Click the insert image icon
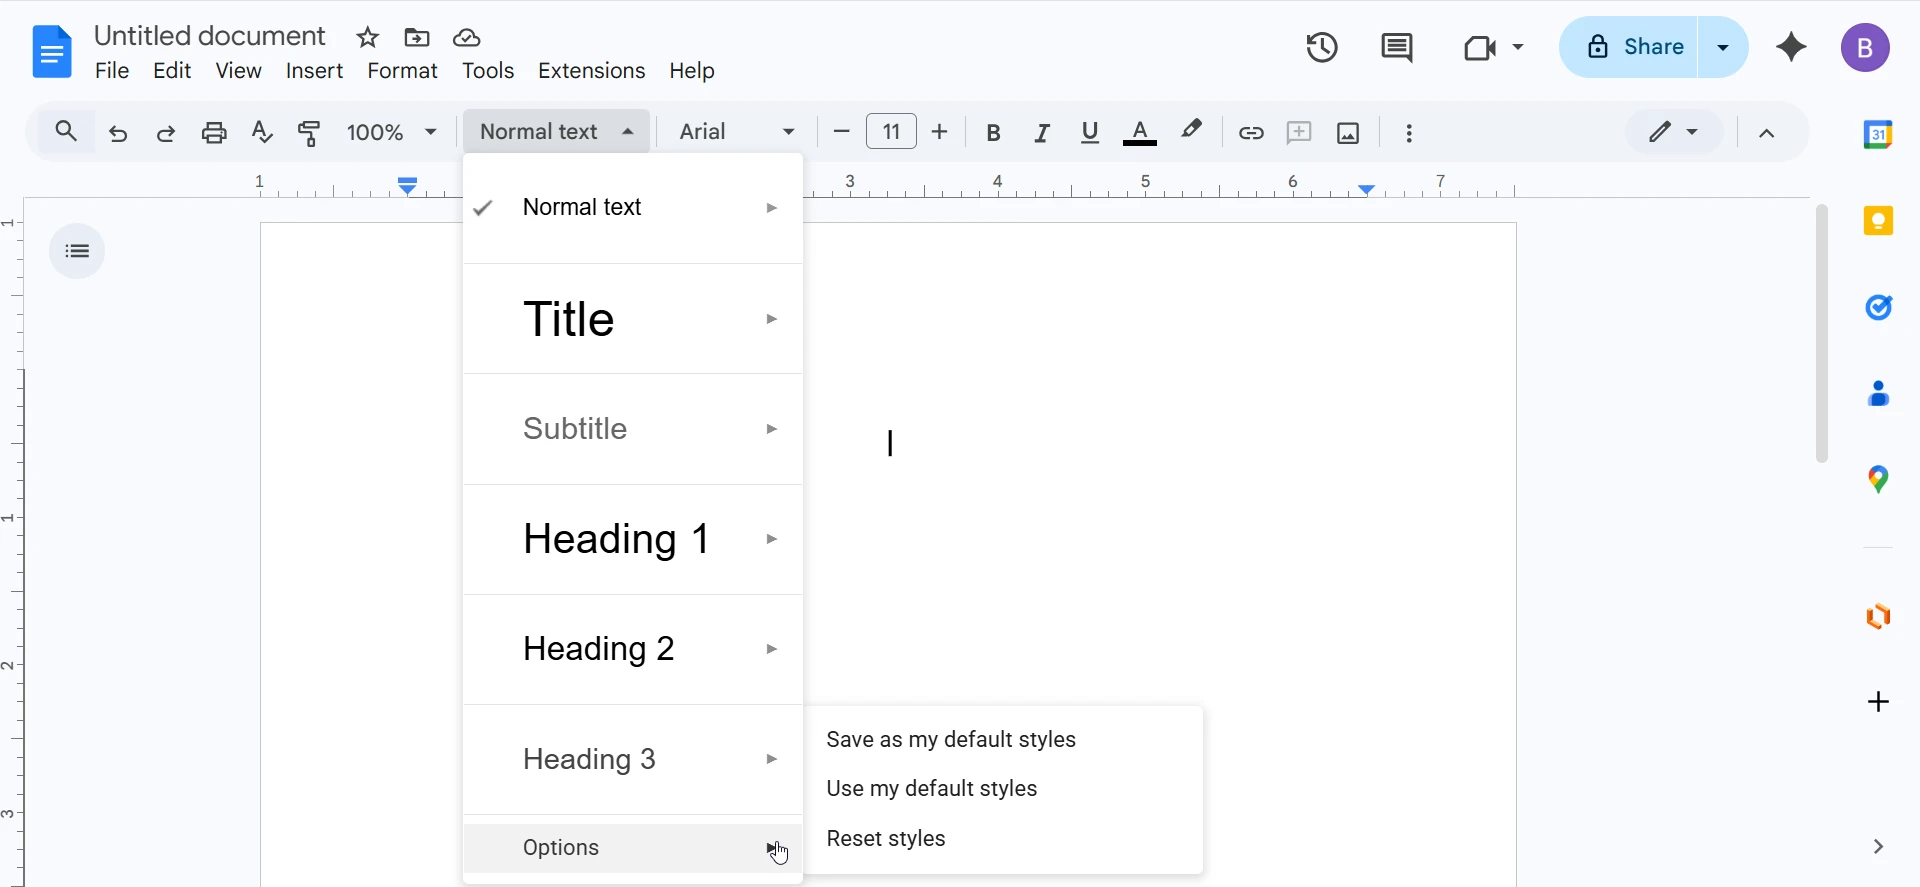 pyautogui.click(x=1348, y=133)
